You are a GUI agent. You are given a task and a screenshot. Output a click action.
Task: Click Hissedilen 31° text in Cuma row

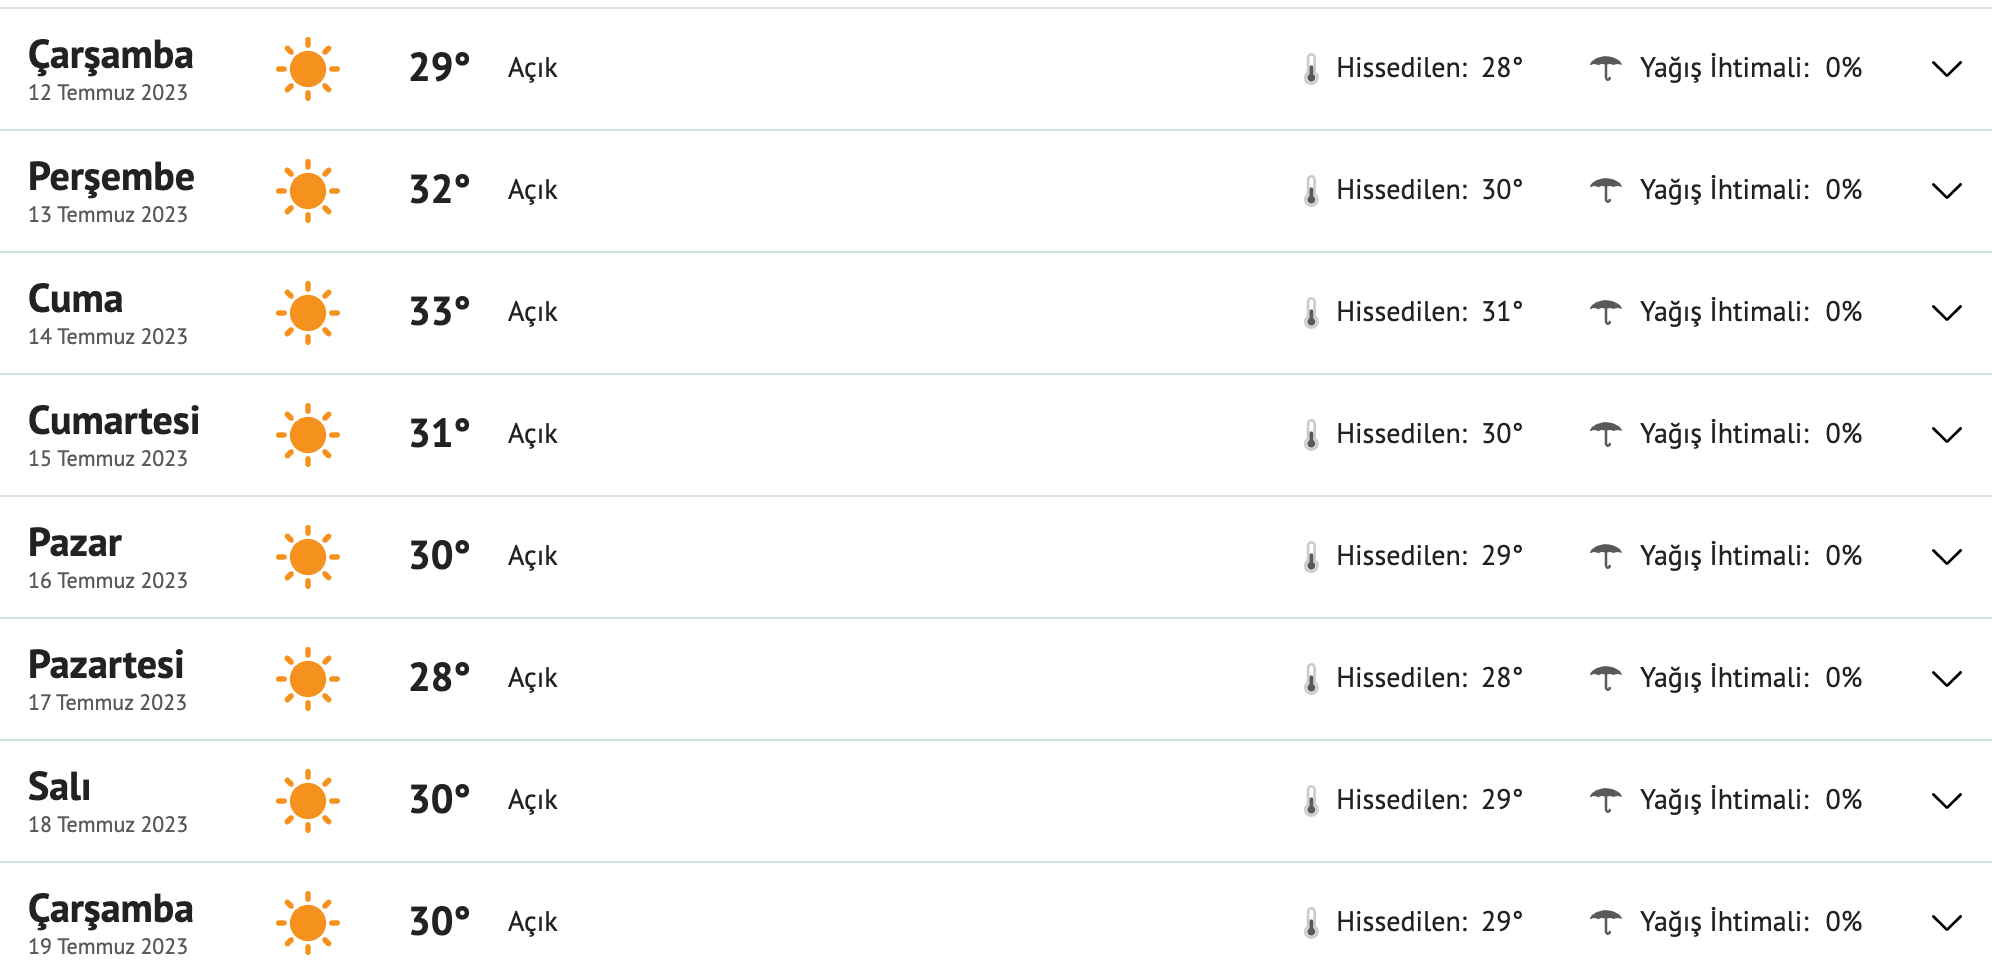pos(1429,312)
